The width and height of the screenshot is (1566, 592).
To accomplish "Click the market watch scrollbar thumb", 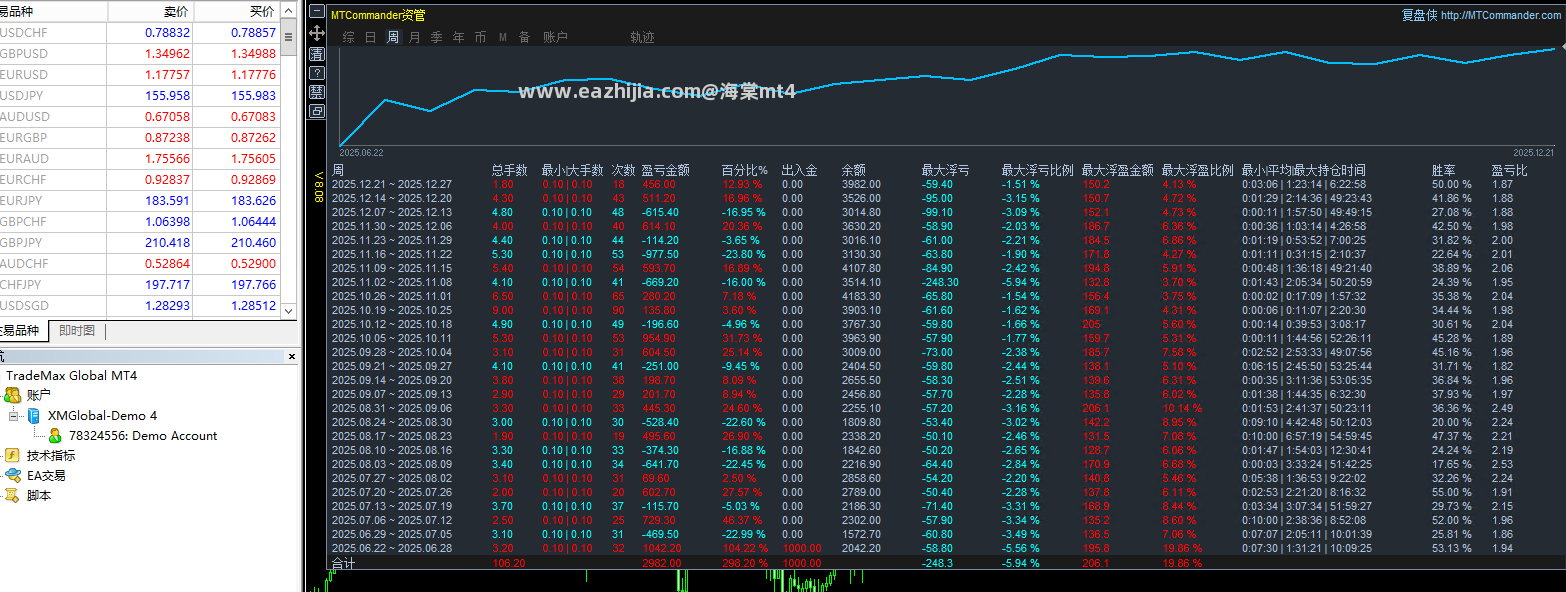I will tap(288, 38).
